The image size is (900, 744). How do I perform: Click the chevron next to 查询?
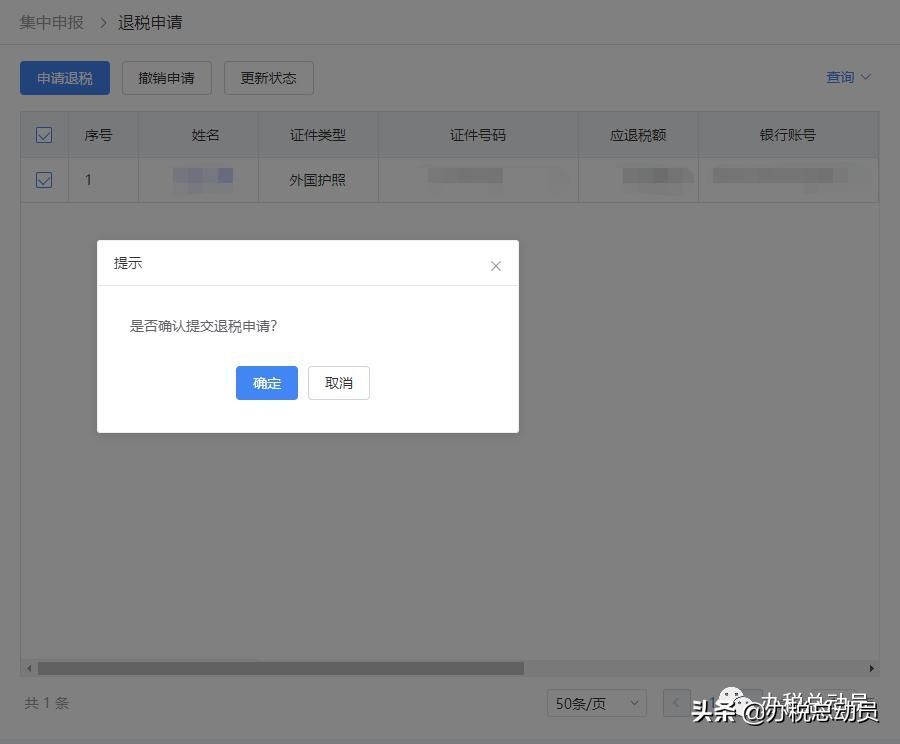[866, 77]
